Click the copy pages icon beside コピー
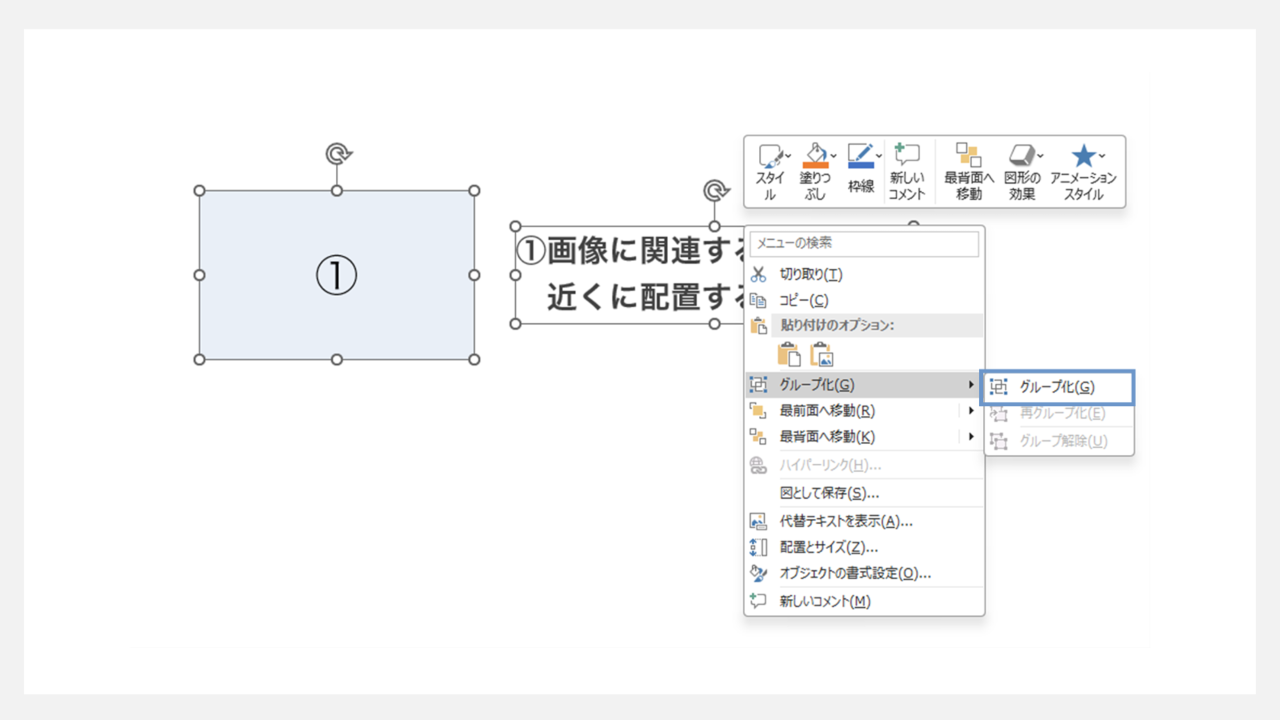 coord(758,300)
